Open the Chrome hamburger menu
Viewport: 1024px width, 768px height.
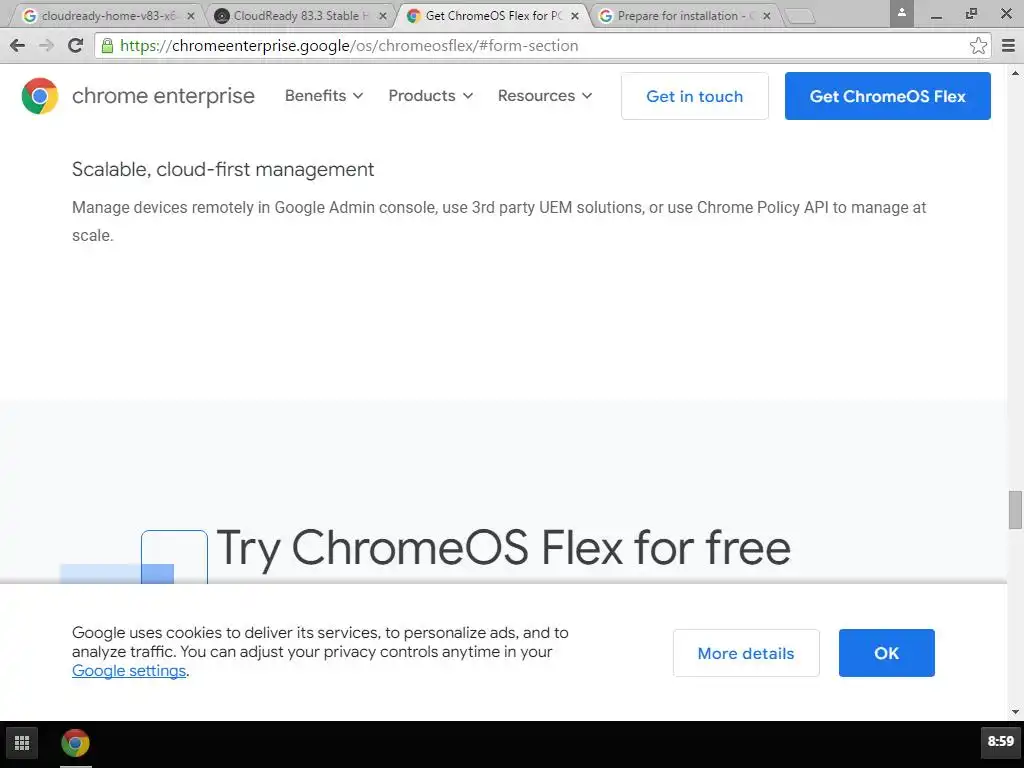coord(1008,45)
